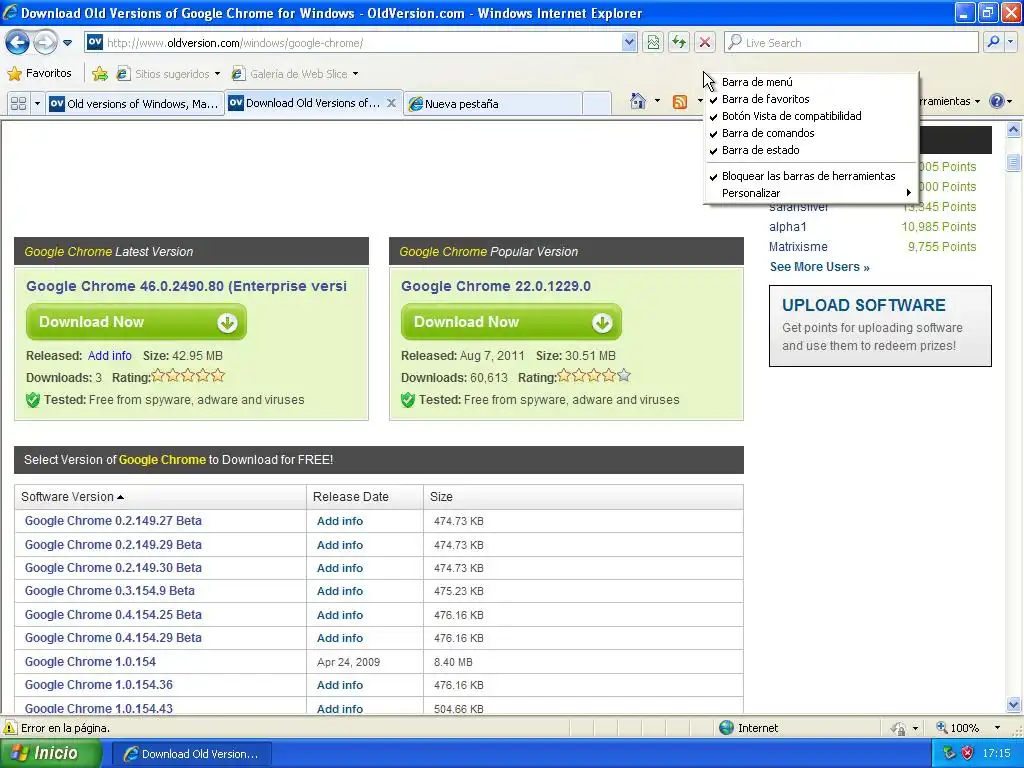Image resolution: width=1024 pixels, height=768 pixels.
Task: Open user alpha1 profile link
Action: click(788, 227)
